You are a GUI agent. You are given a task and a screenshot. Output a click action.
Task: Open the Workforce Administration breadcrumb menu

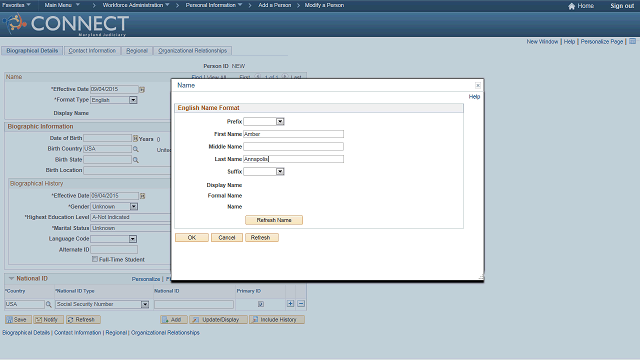[x=136, y=5]
